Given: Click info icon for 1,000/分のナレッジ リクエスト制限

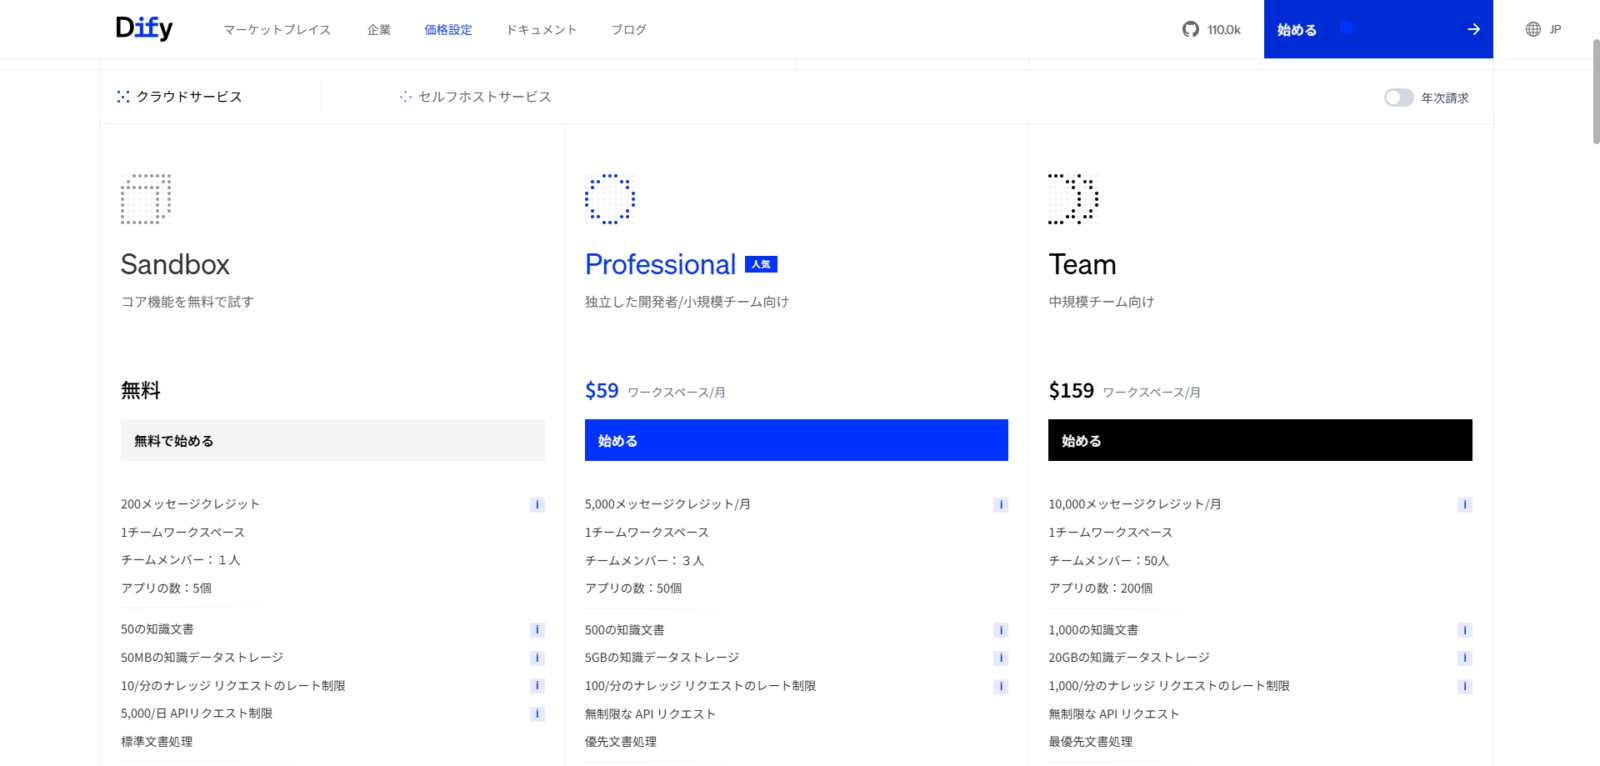Looking at the screenshot, I should tap(1465, 686).
